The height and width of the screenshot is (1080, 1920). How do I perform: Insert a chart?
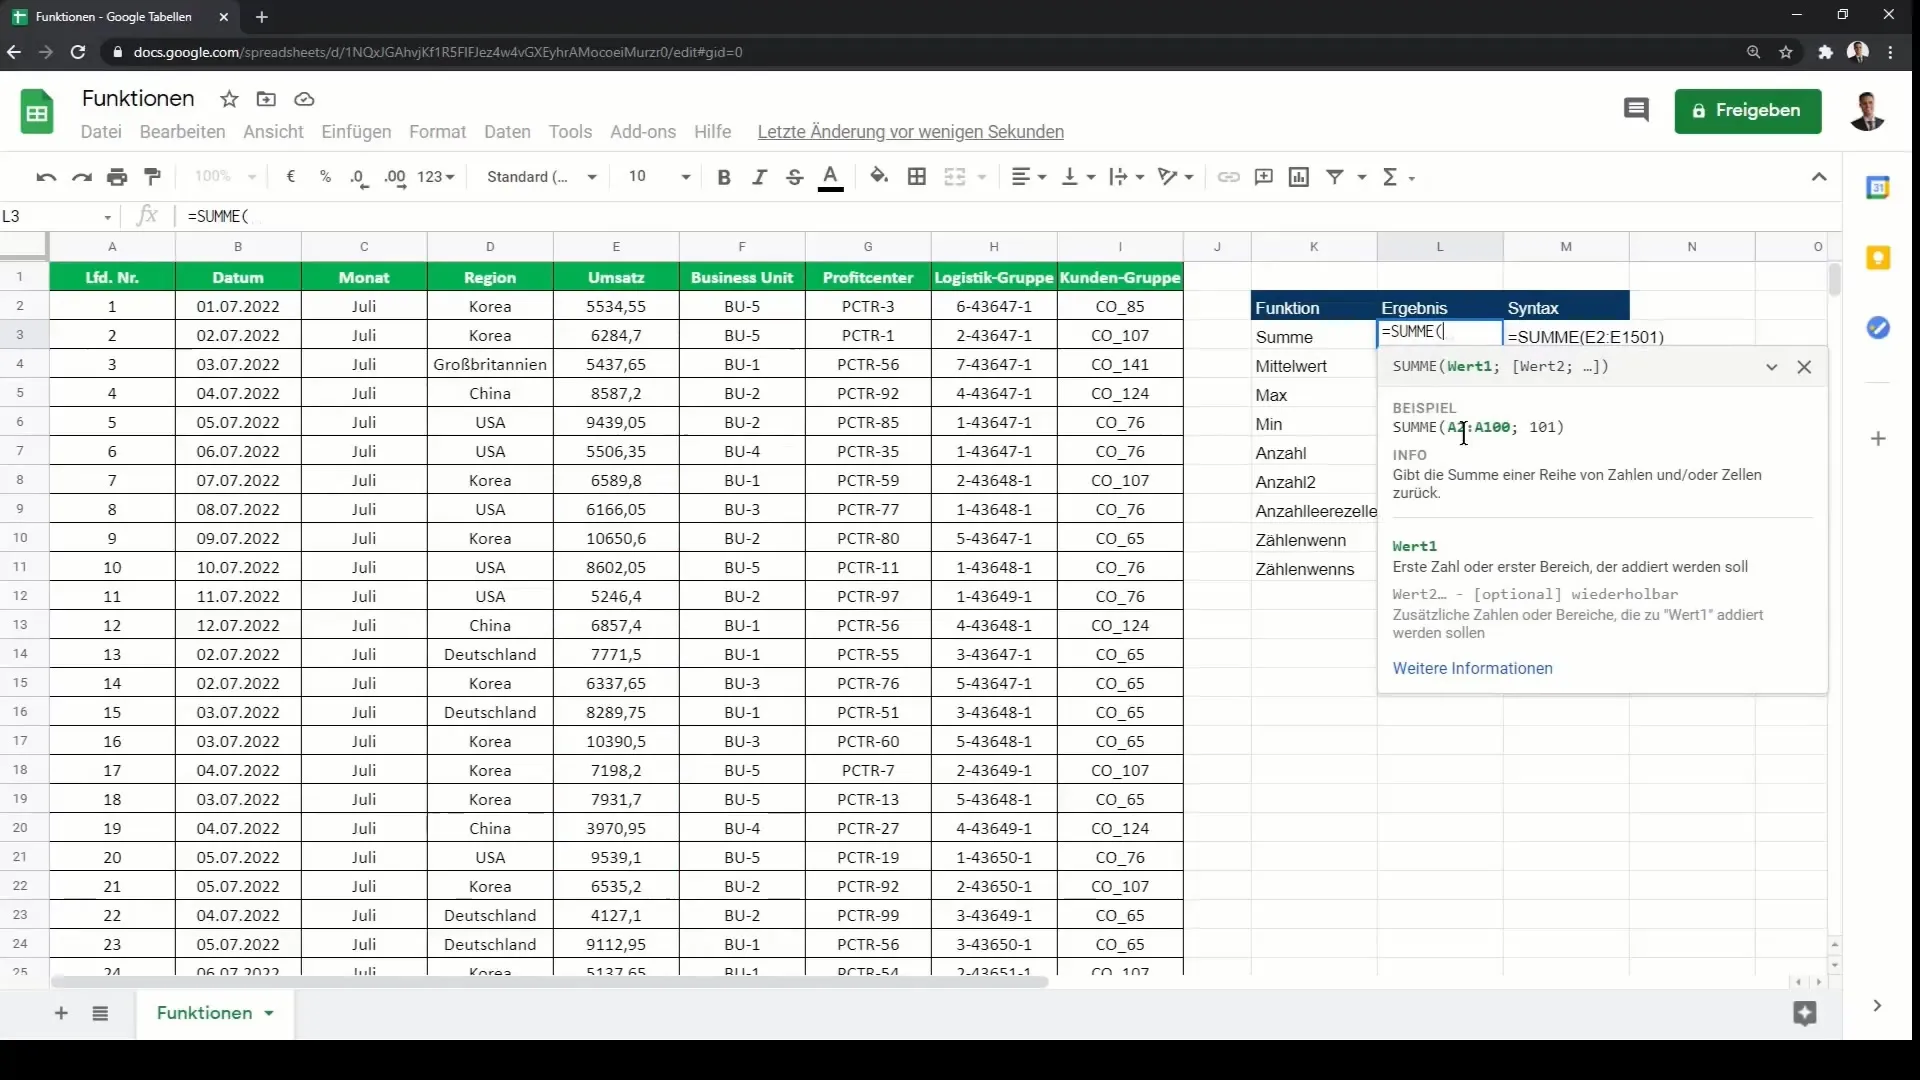(x=1299, y=177)
